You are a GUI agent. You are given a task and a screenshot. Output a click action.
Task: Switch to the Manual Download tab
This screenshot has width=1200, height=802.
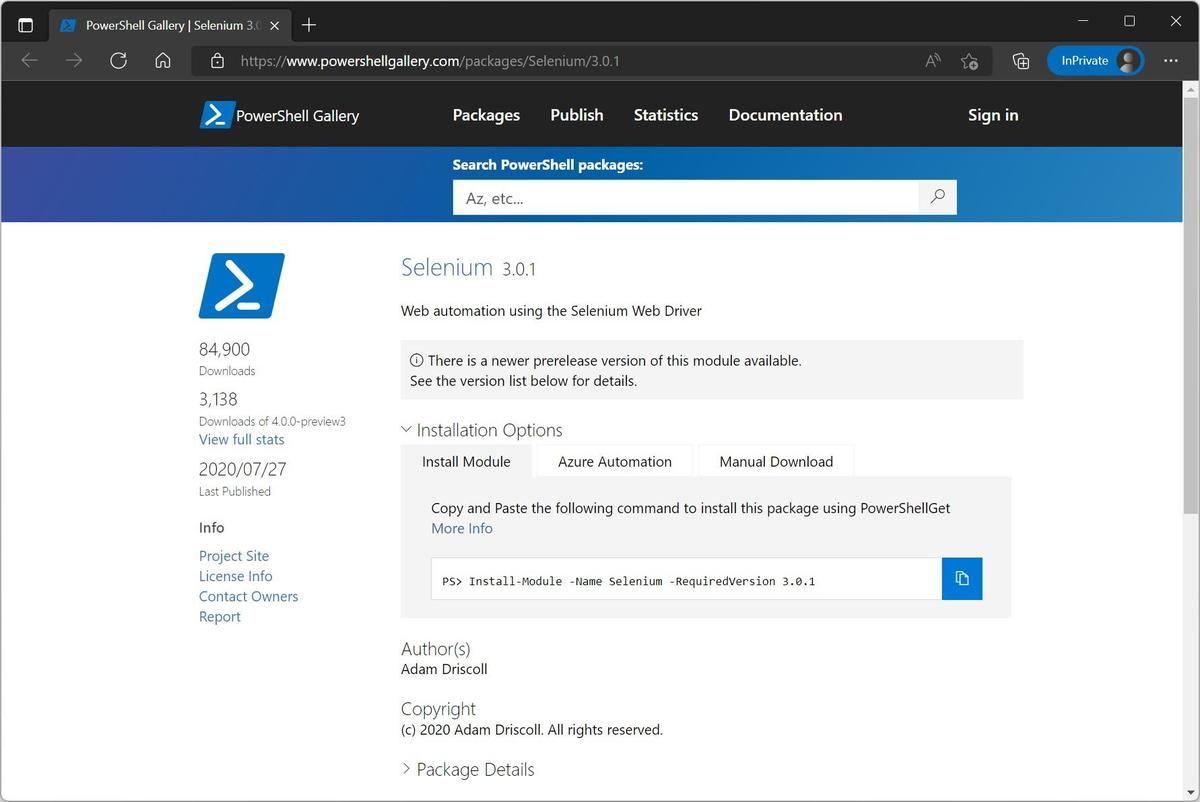pos(776,461)
